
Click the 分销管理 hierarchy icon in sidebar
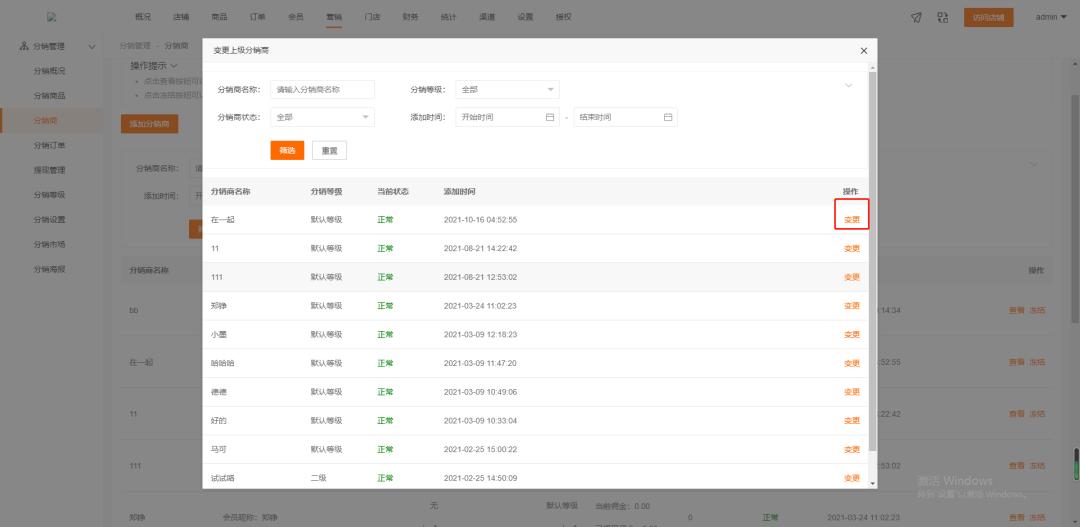click(x=24, y=47)
